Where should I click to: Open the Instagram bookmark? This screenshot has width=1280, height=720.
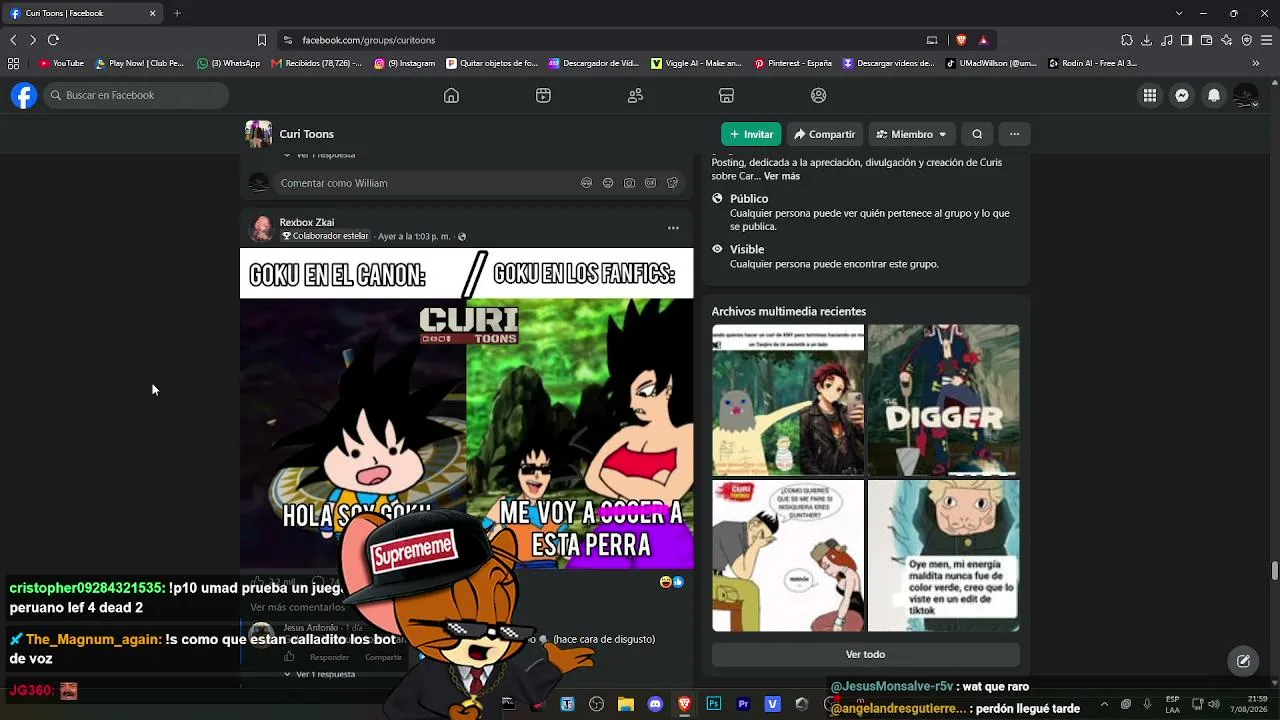pos(405,63)
